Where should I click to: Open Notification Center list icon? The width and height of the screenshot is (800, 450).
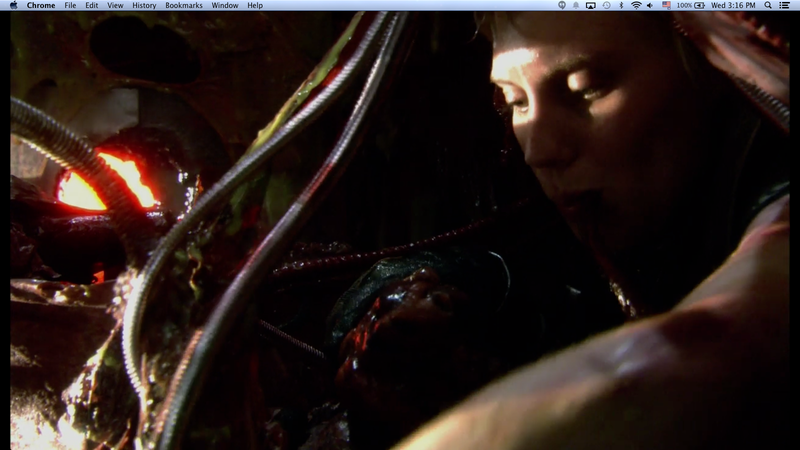(785, 5)
